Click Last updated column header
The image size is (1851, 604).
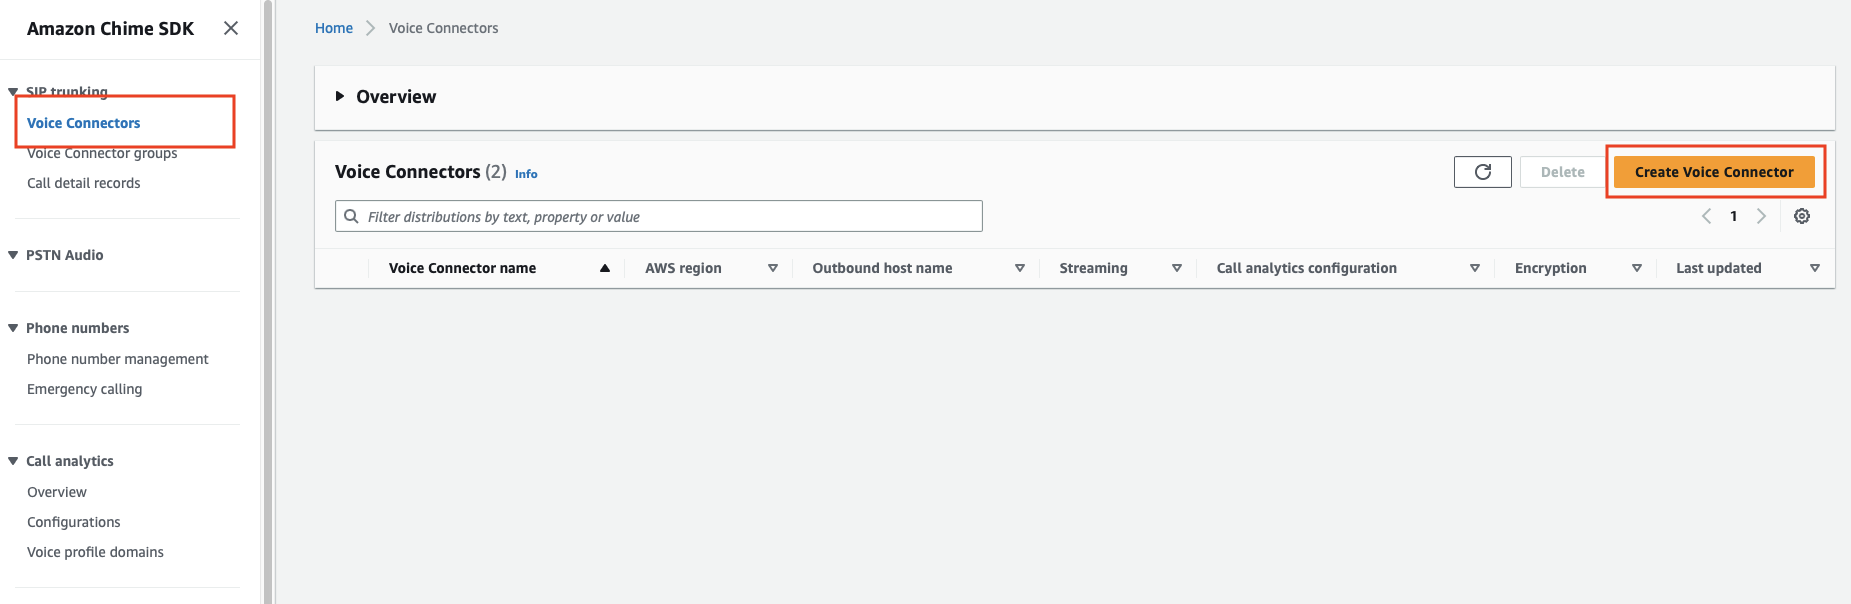coord(1719,268)
